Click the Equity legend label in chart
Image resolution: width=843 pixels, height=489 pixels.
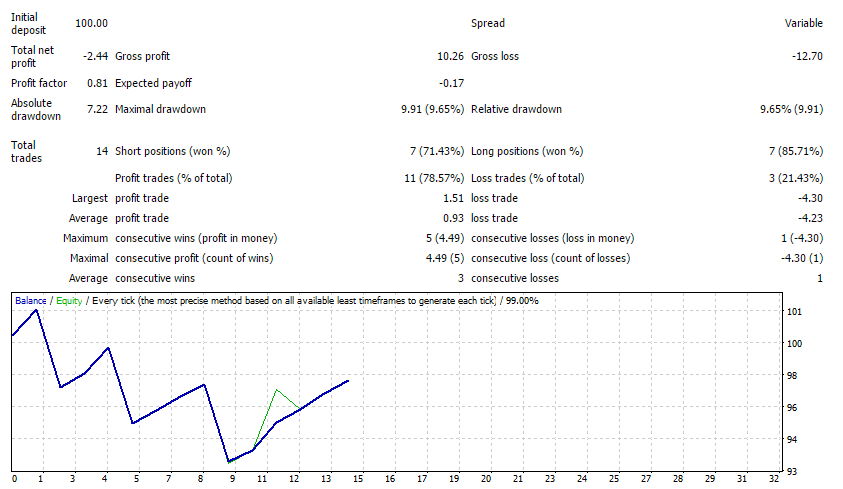[x=69, y=300]
